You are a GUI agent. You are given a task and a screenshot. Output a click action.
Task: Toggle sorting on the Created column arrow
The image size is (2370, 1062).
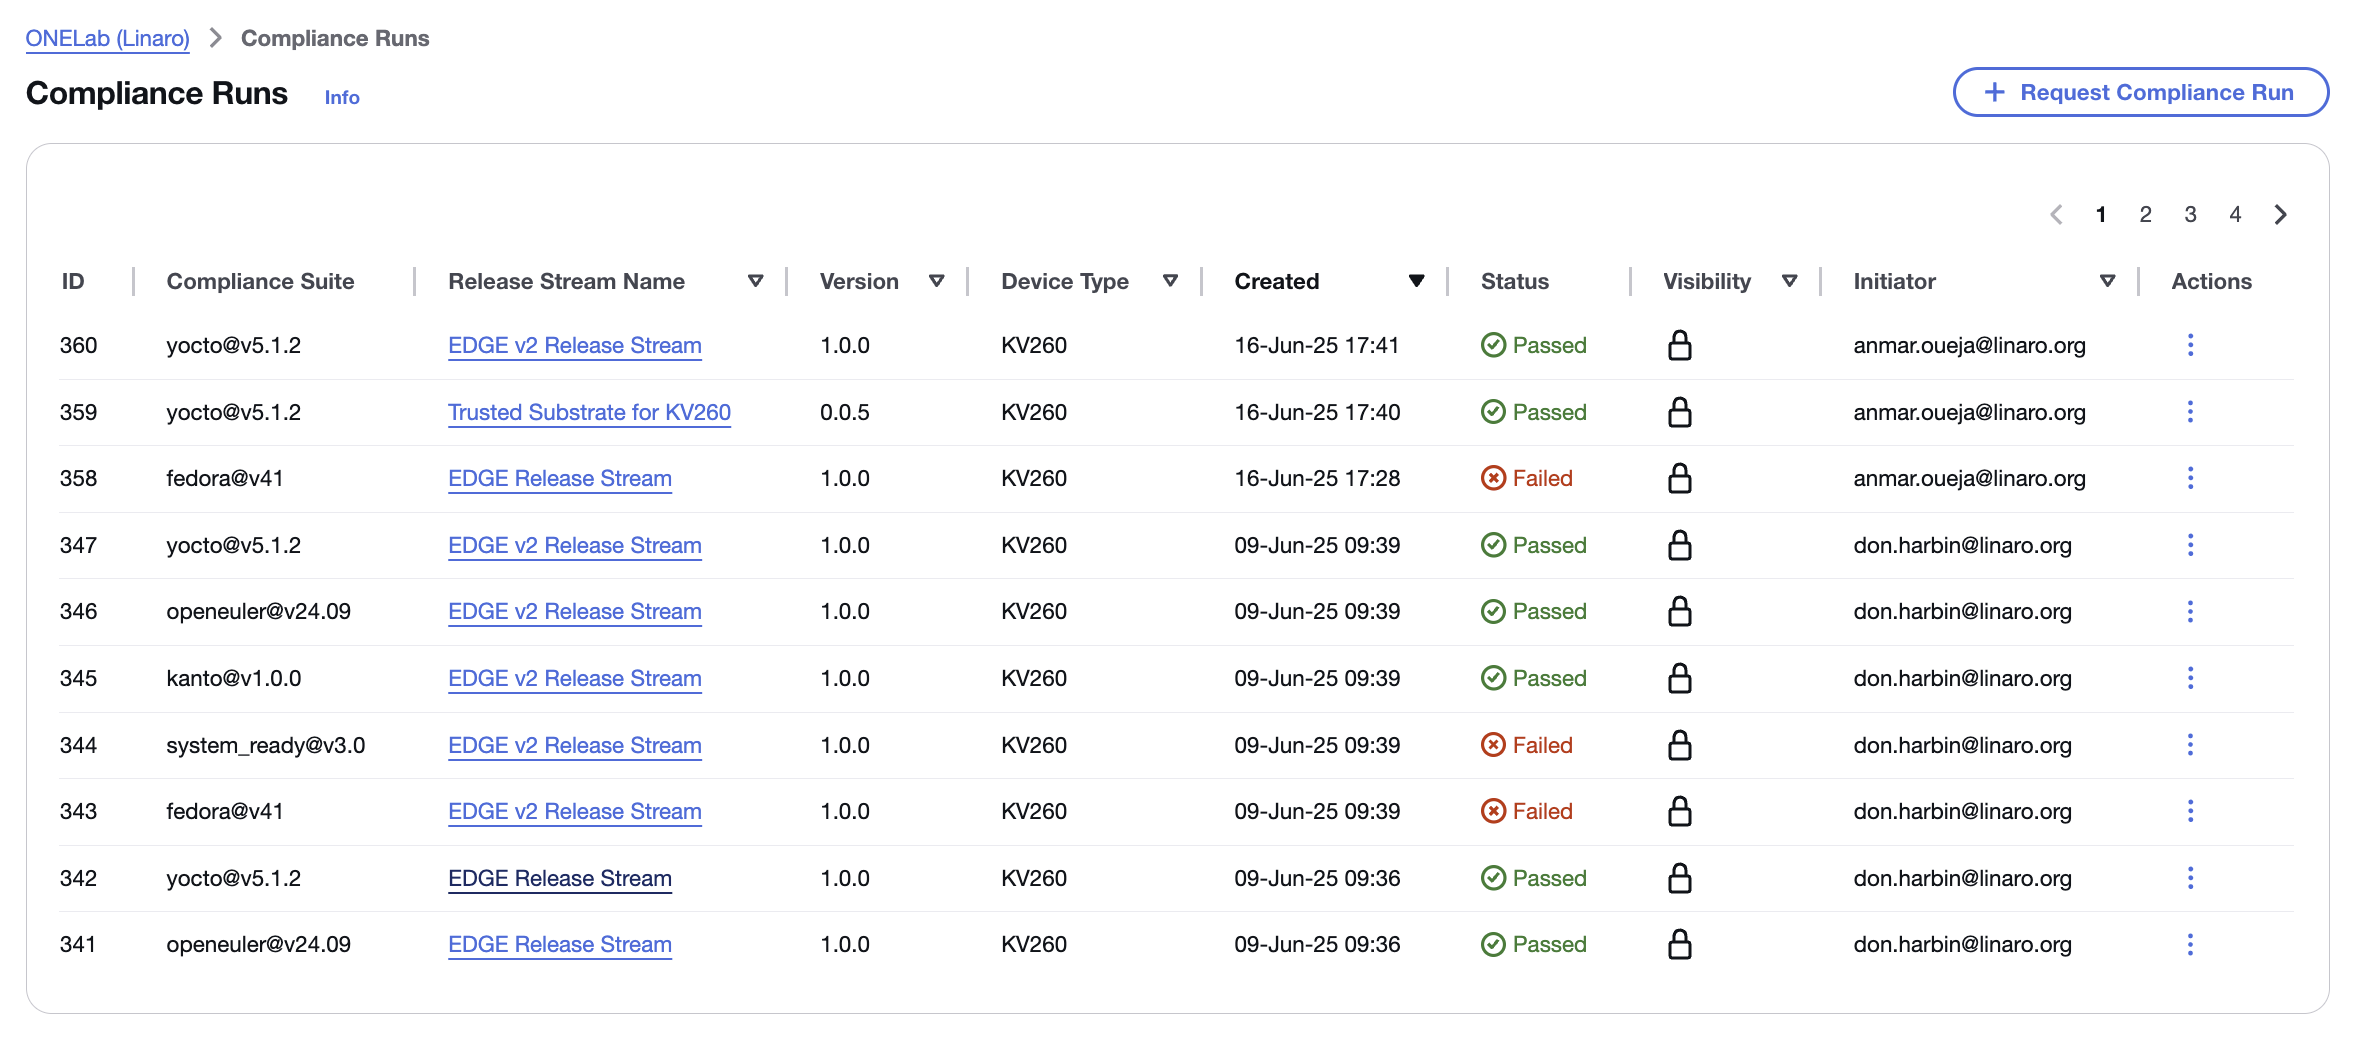[x=1416, y=281]
